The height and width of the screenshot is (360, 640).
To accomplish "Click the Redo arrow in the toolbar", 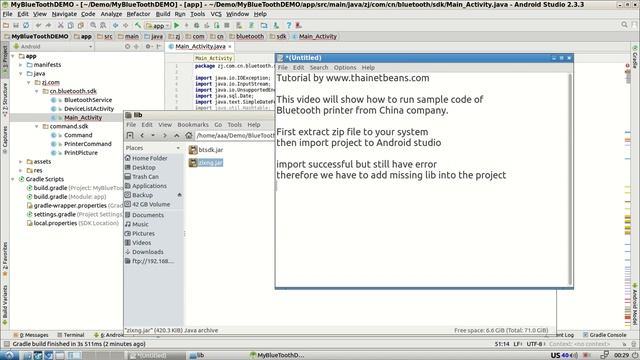I will pyautogui.click(x=48, y=25).
